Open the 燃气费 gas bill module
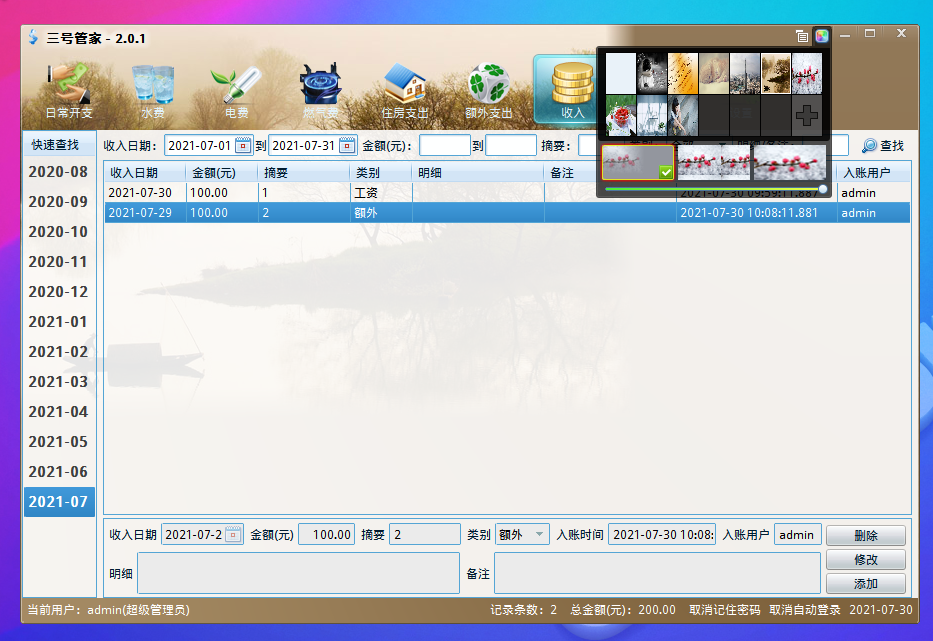The width and height of the screenshot is (933, 641). click(321, 90)
